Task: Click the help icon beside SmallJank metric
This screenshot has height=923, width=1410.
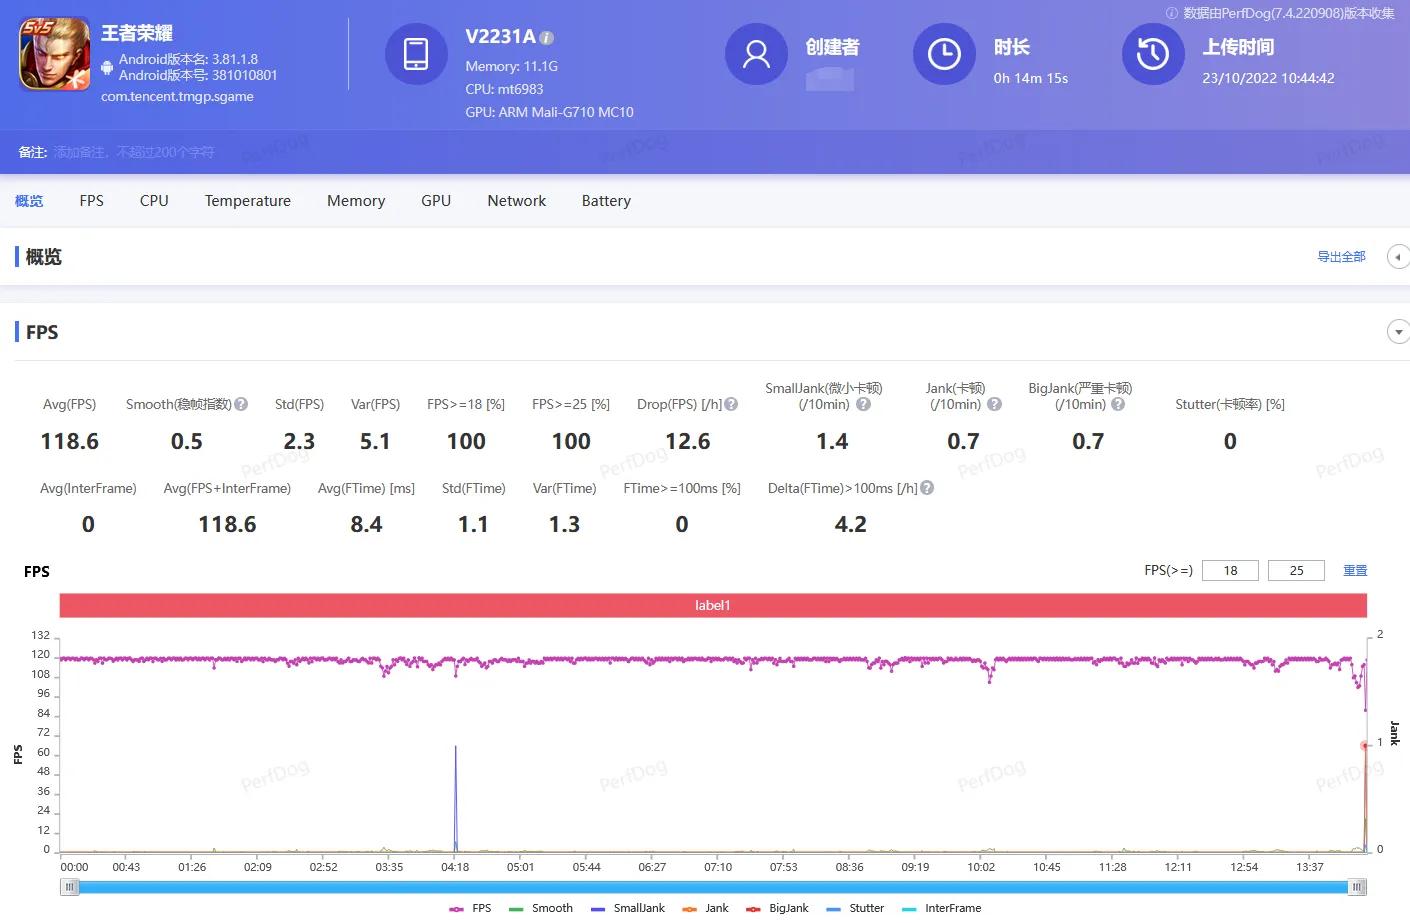Action: pos(862,405)
